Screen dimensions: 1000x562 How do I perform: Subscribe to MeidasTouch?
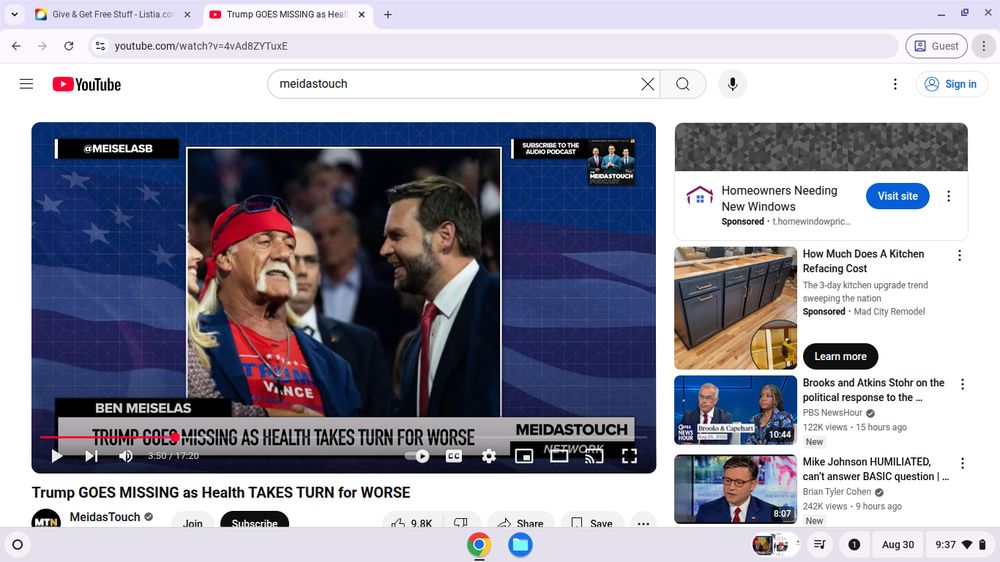(254, 522)
